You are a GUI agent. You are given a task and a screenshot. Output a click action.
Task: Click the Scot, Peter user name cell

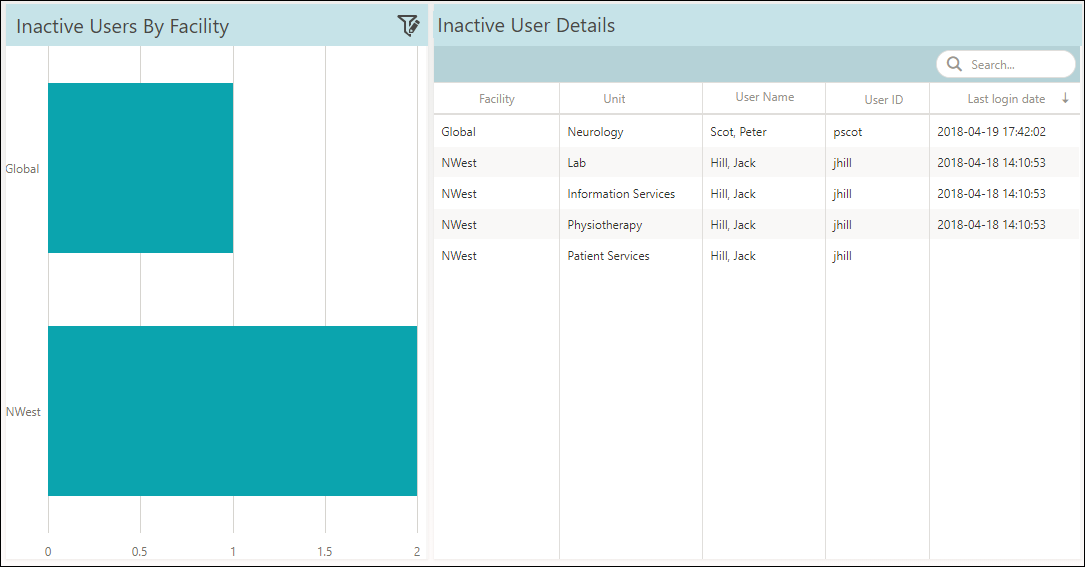[x=738, y=132]
